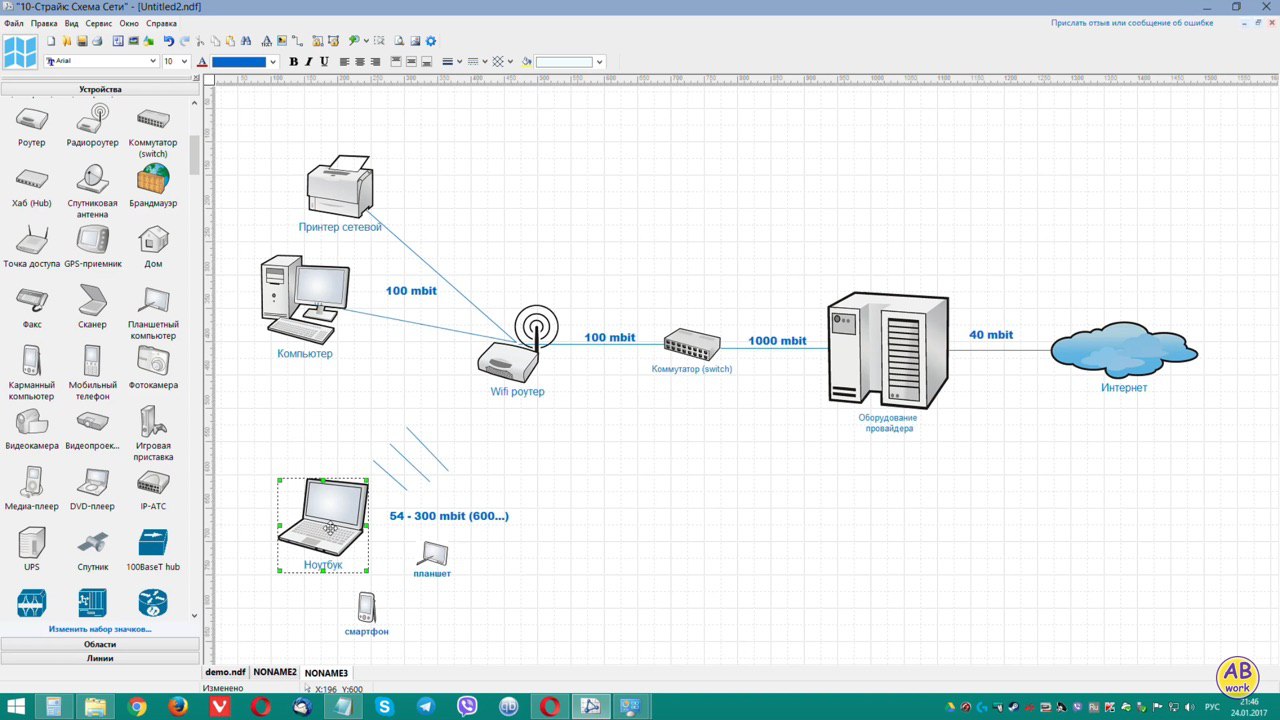Screen dimensions: 1280x720
Task: Select the Брандмауэр device icon
Action: click(x=153, y=180)
